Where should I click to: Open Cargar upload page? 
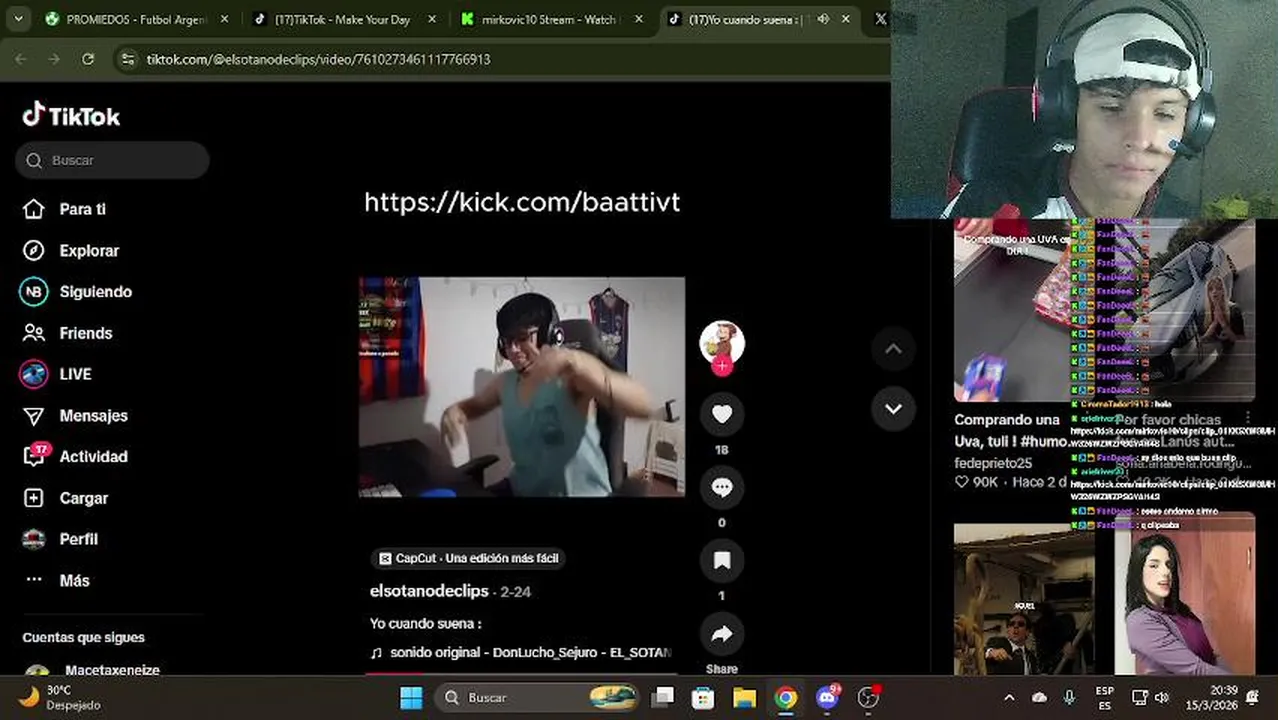click(65, 498)
